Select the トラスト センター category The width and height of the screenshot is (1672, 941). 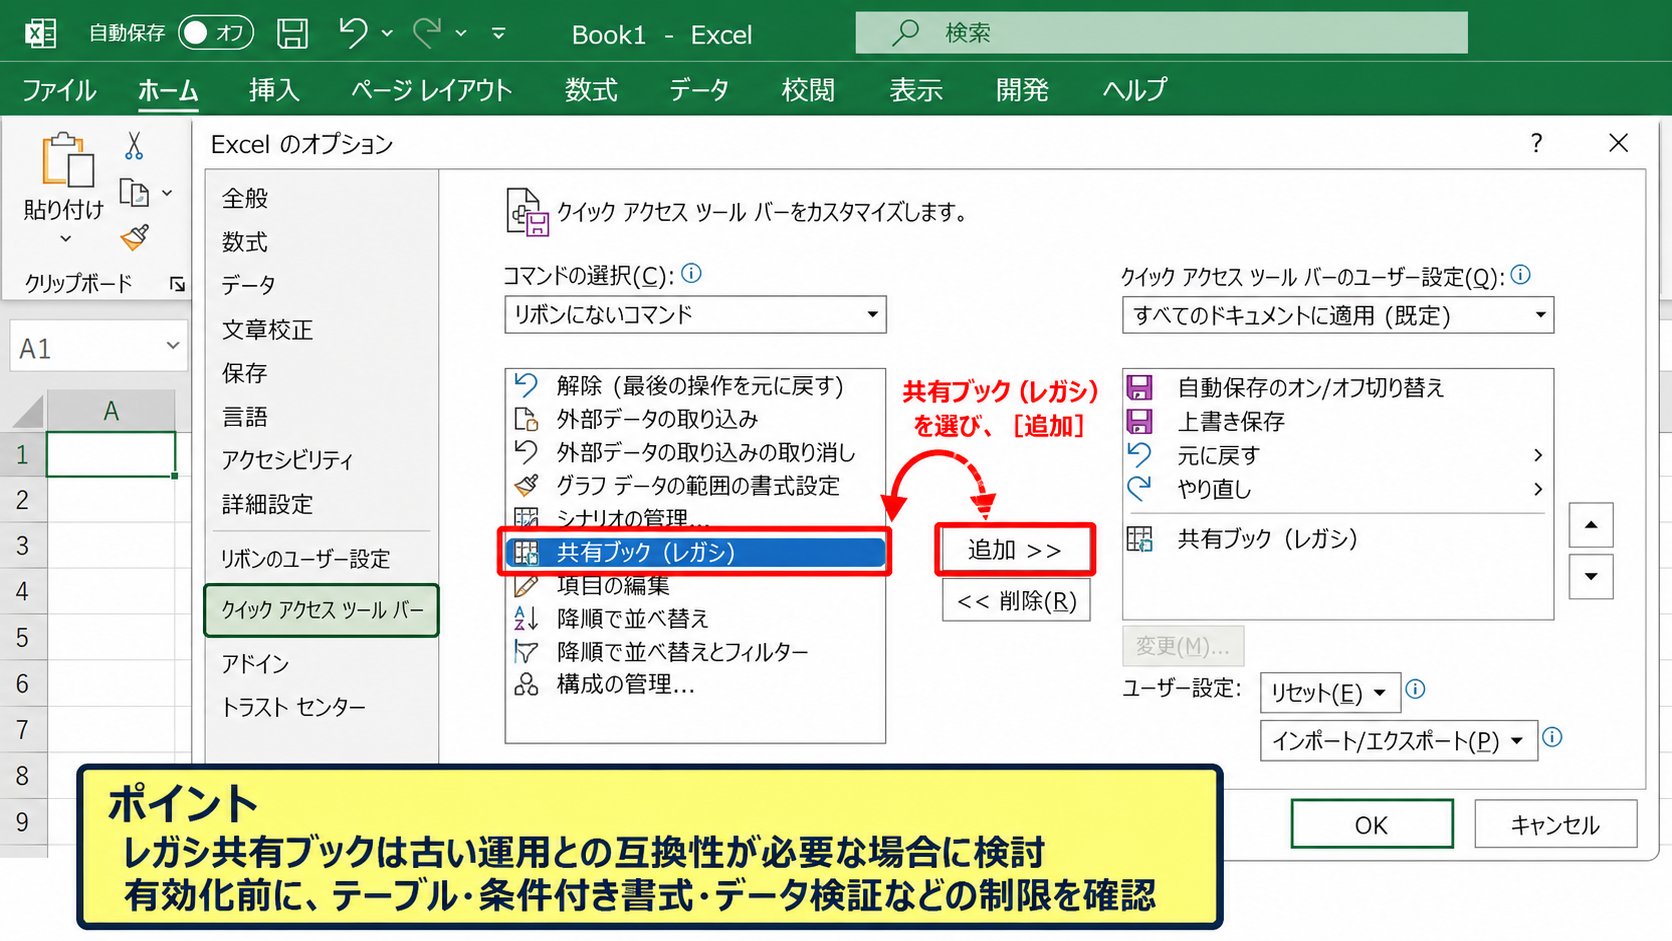pos(293,707)
